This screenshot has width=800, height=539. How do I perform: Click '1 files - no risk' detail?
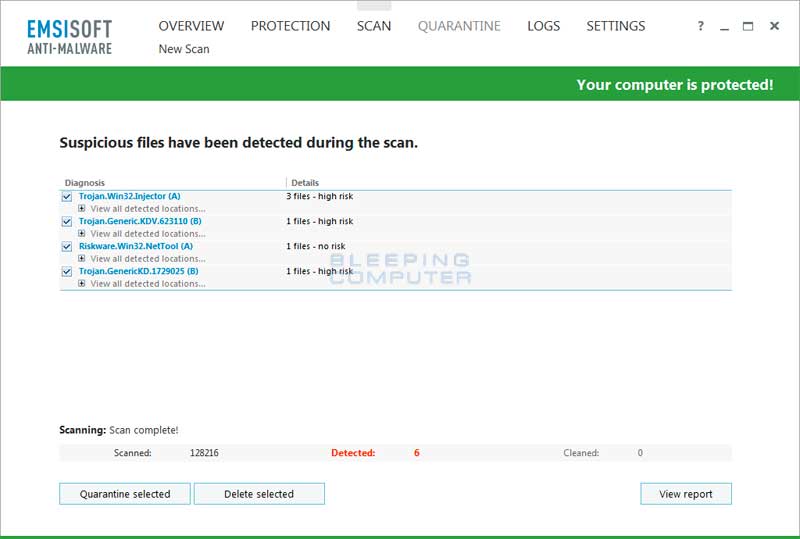(x=316, y=246)
